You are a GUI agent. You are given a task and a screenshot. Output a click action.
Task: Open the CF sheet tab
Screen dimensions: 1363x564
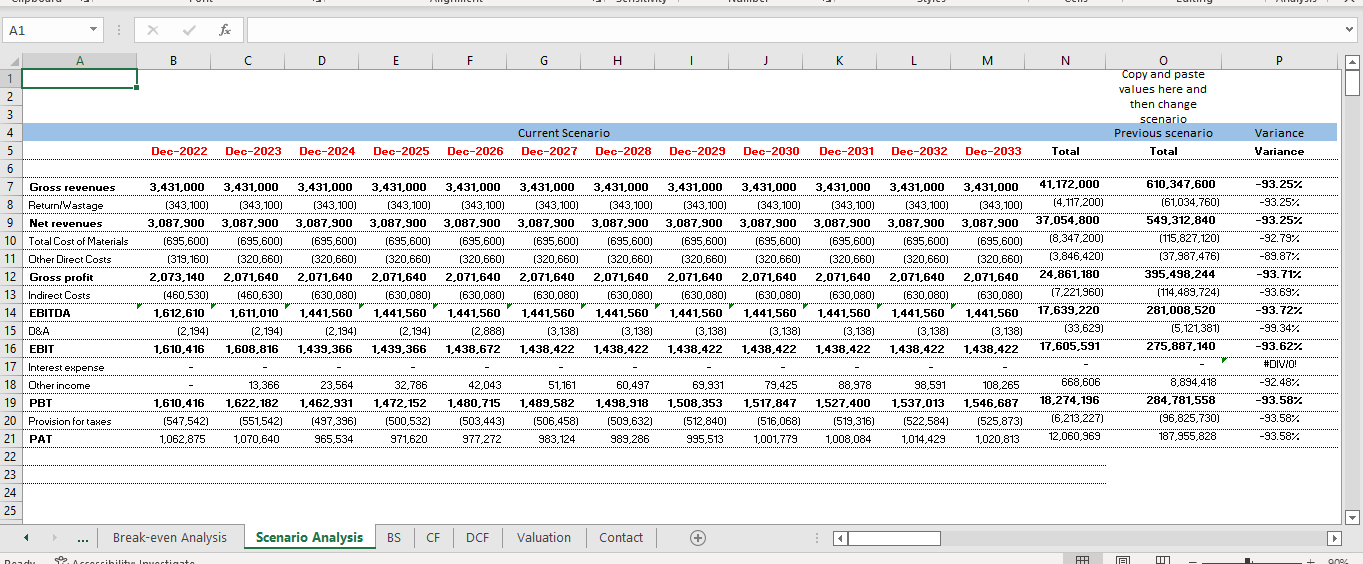pyautogui.click(x=433, y=538)
